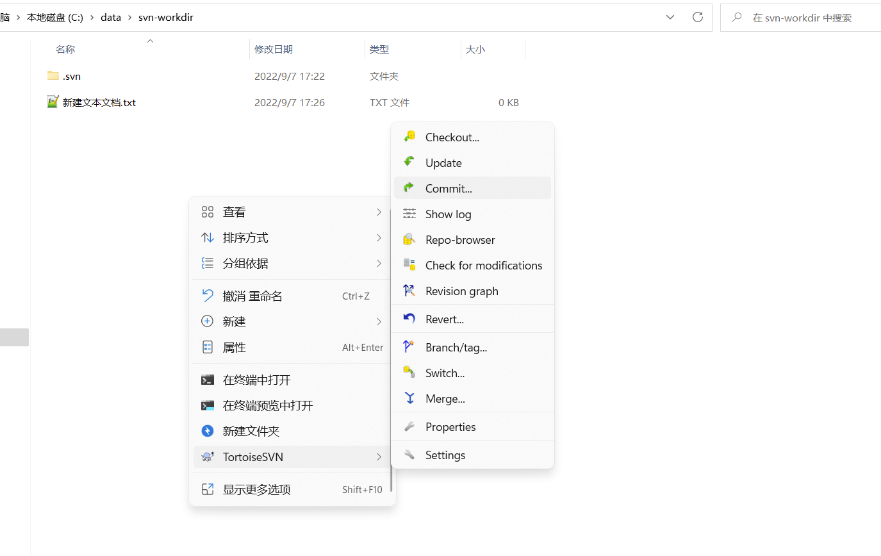Open the address bar history dropdown

coord(670,17)
